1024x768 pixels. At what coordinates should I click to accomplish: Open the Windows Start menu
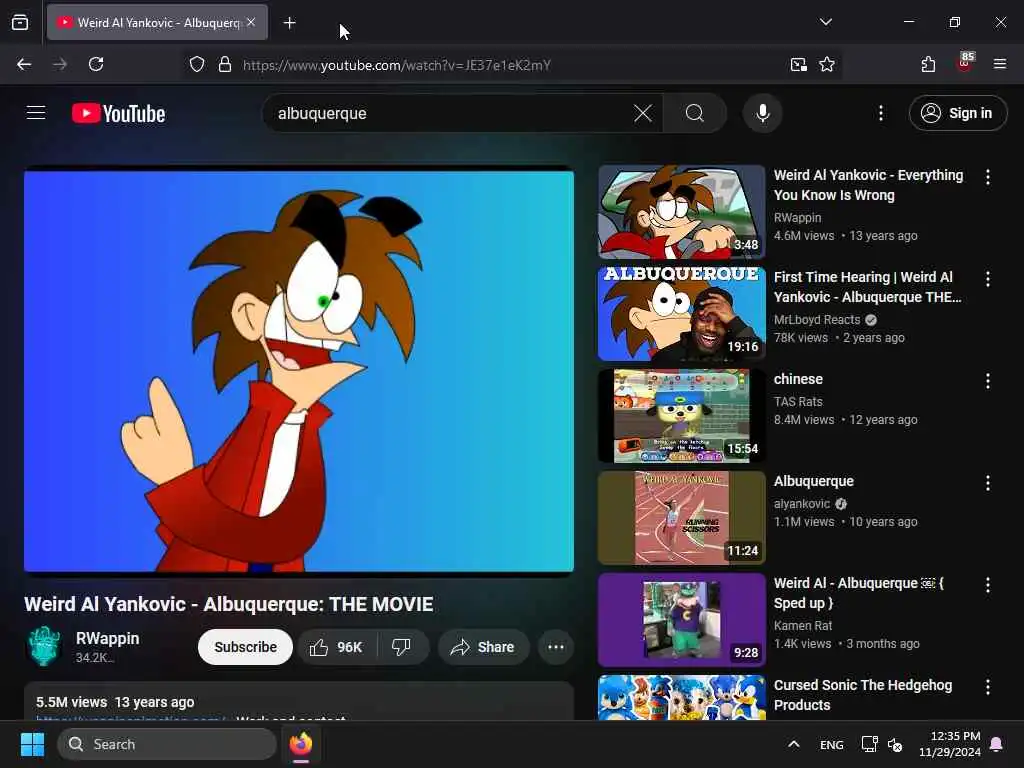32,744
